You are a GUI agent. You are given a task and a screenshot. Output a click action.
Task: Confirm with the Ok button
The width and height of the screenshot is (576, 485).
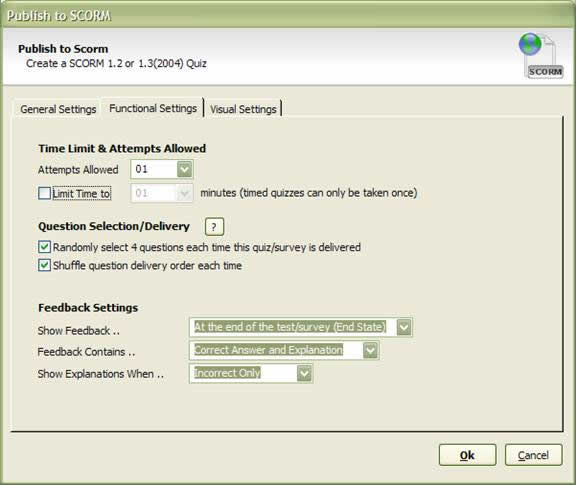(x=467, y=455)
